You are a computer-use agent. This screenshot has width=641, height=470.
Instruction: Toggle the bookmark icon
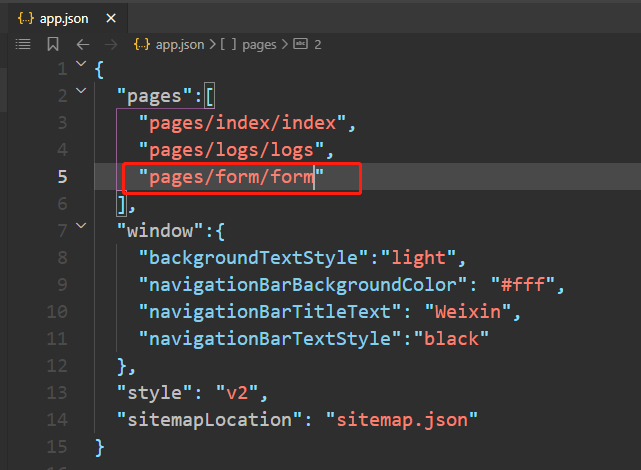pyautogui.click(x=53, y=44)
